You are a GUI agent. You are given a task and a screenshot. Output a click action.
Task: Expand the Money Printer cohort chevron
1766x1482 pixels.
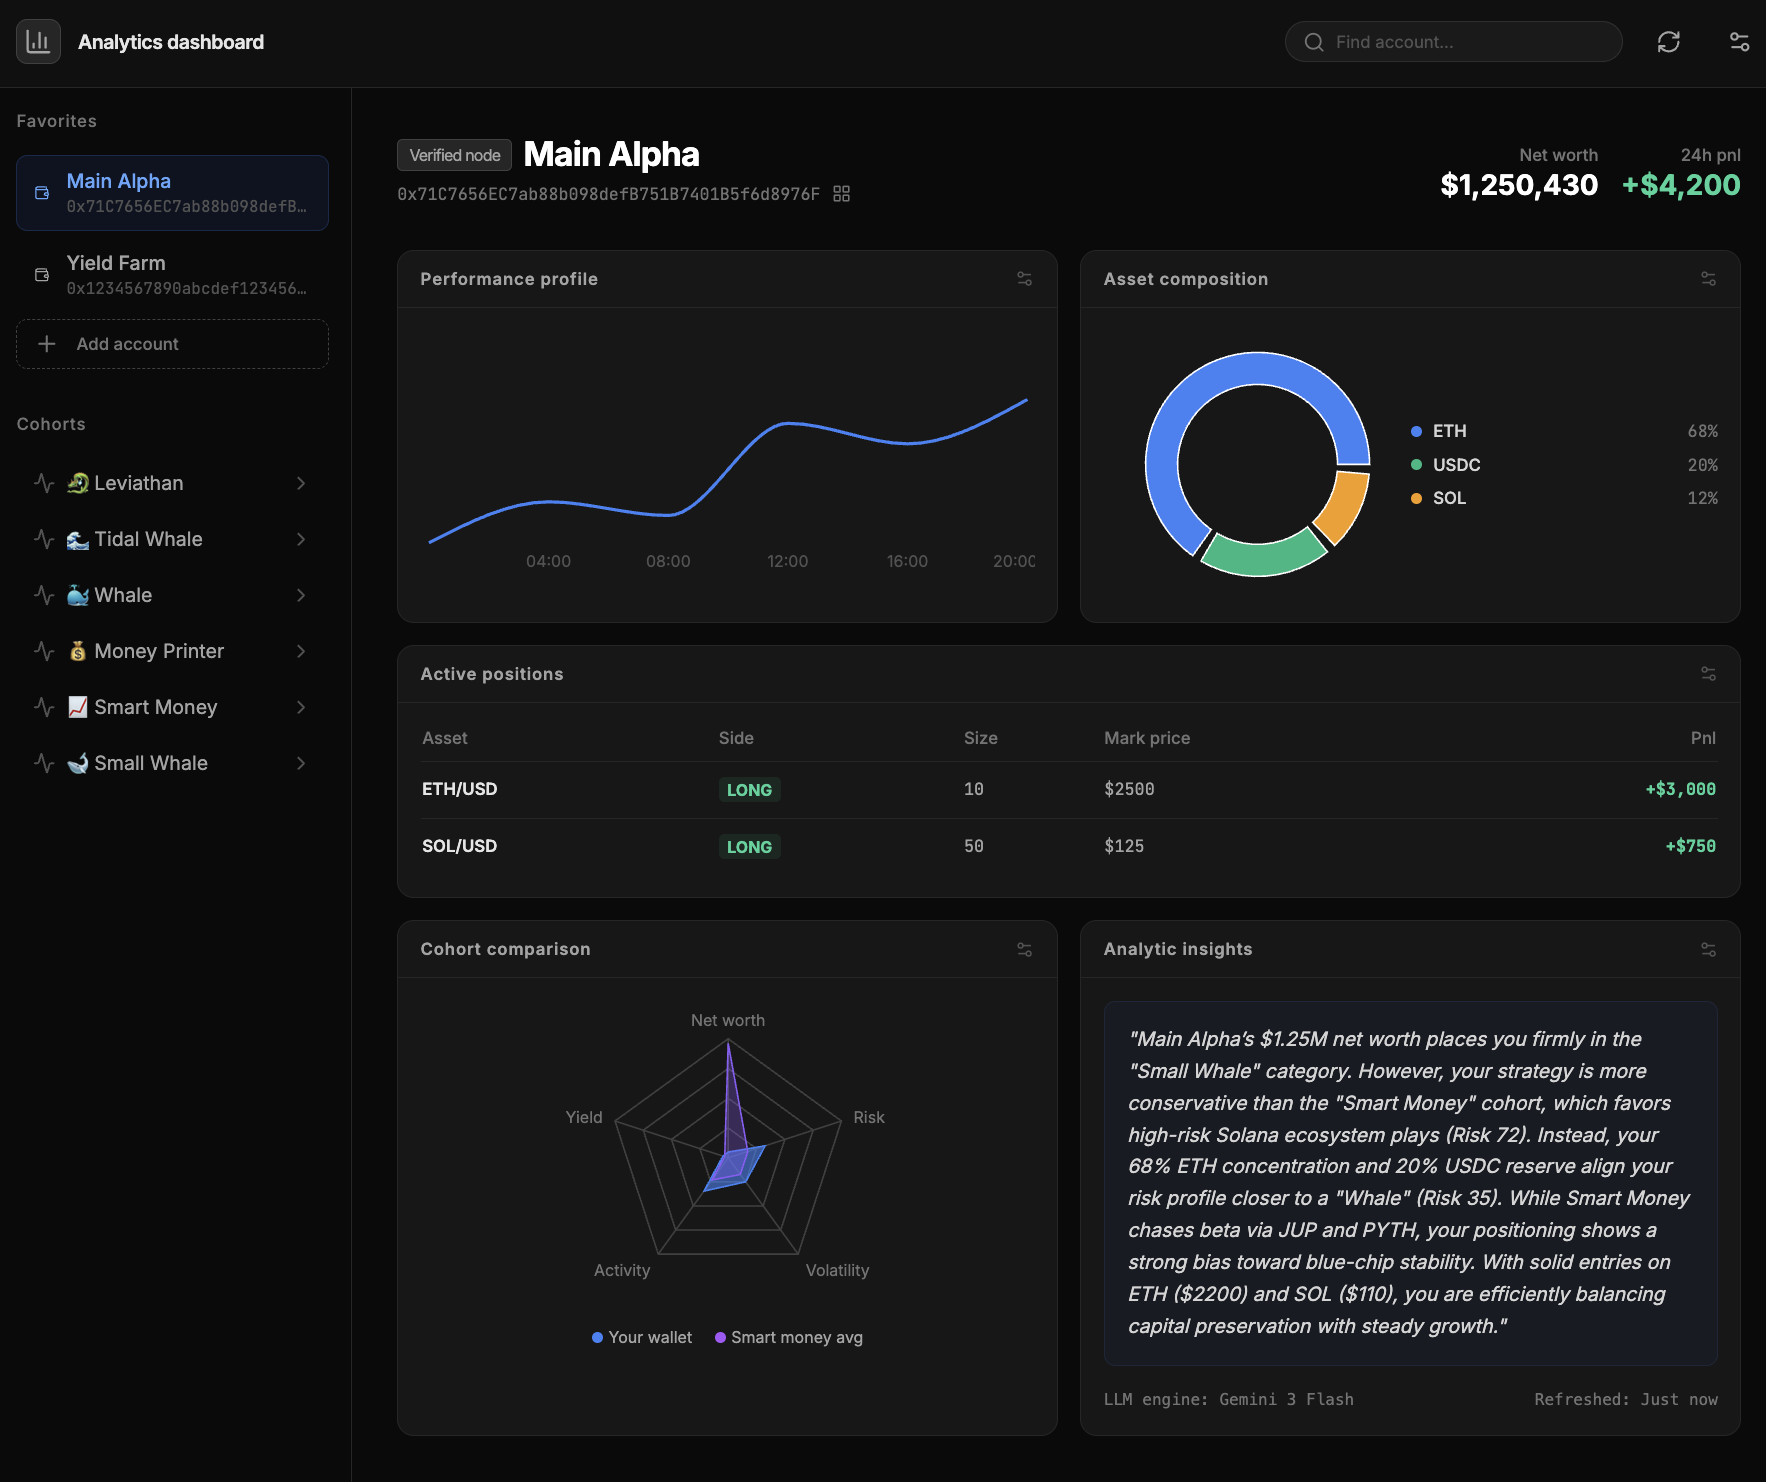point(301,651)
